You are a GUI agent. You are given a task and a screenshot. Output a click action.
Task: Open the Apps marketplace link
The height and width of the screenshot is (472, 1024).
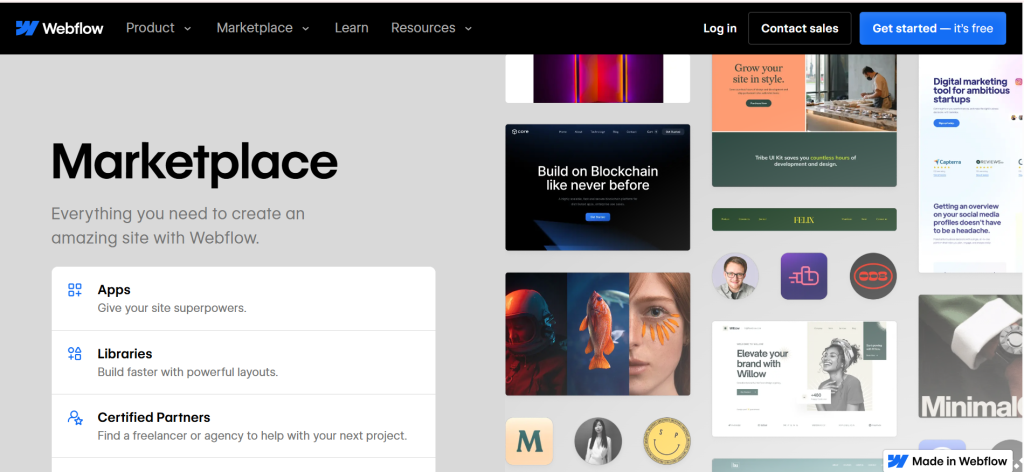(244, 298)
